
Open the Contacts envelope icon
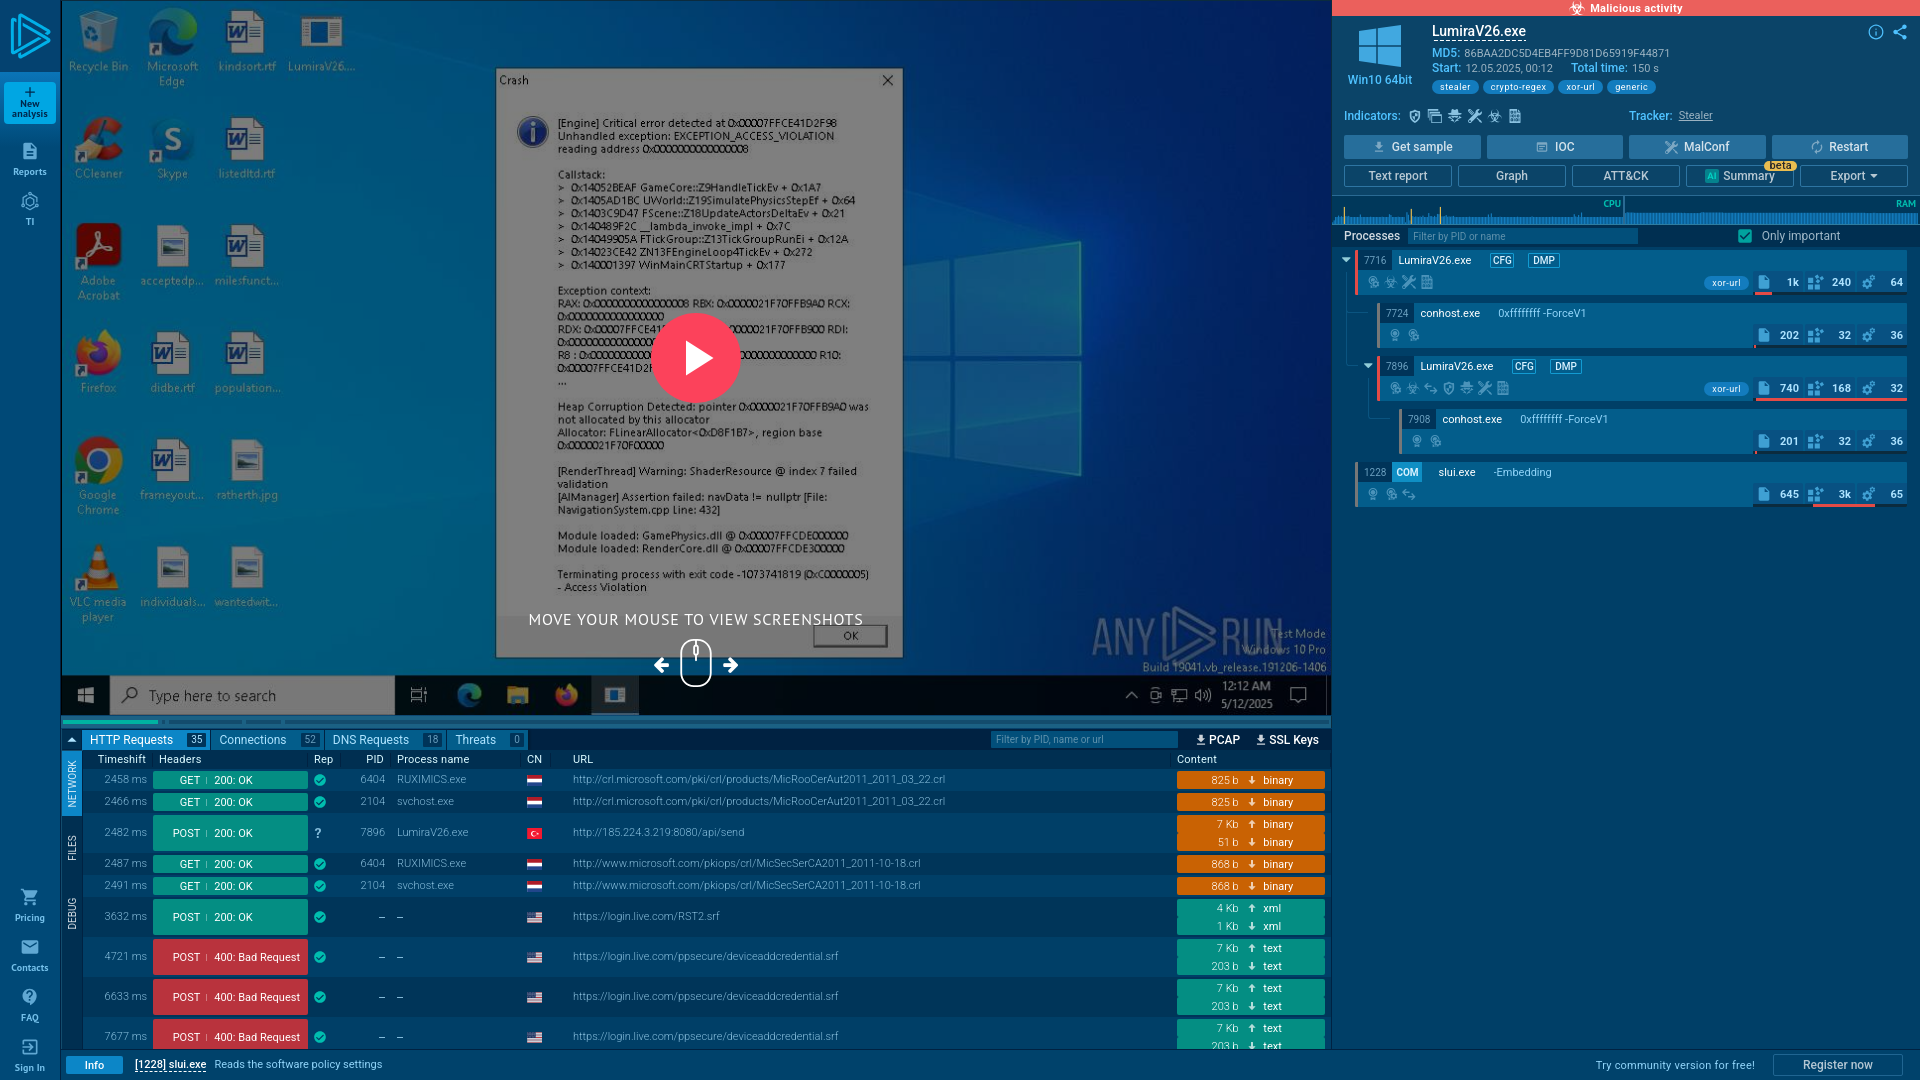[30, 955]
